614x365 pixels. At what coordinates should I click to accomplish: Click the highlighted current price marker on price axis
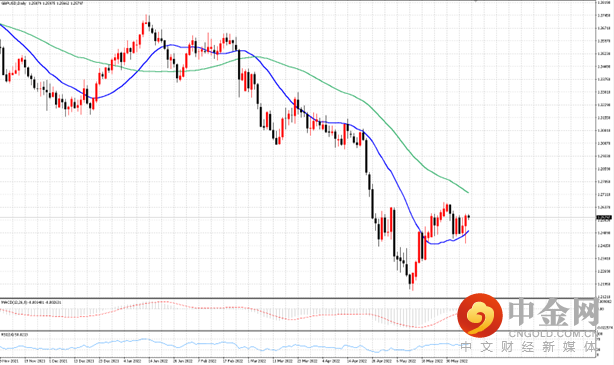(603, 217)
